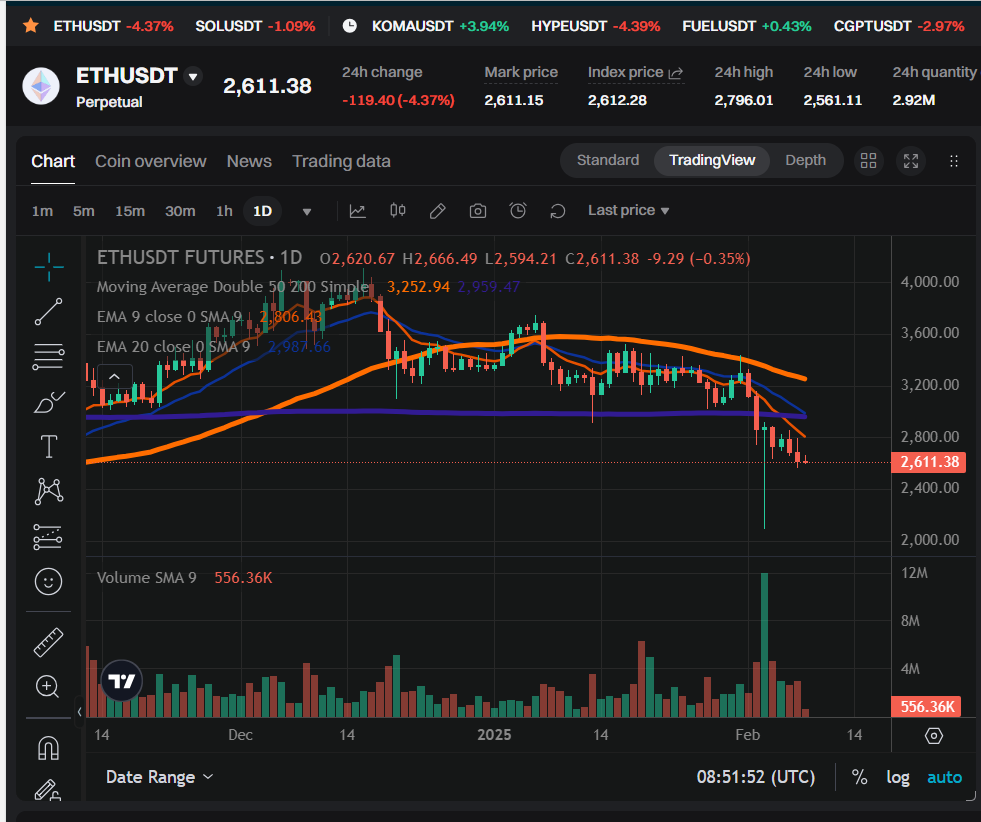Click the EMA 20 close indicator legend

173,347
